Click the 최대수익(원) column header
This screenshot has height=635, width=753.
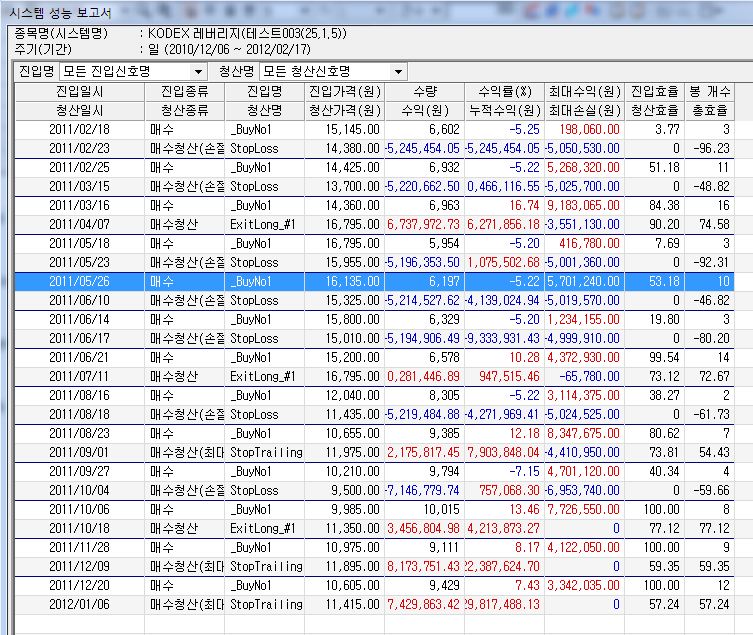point(585,91)
